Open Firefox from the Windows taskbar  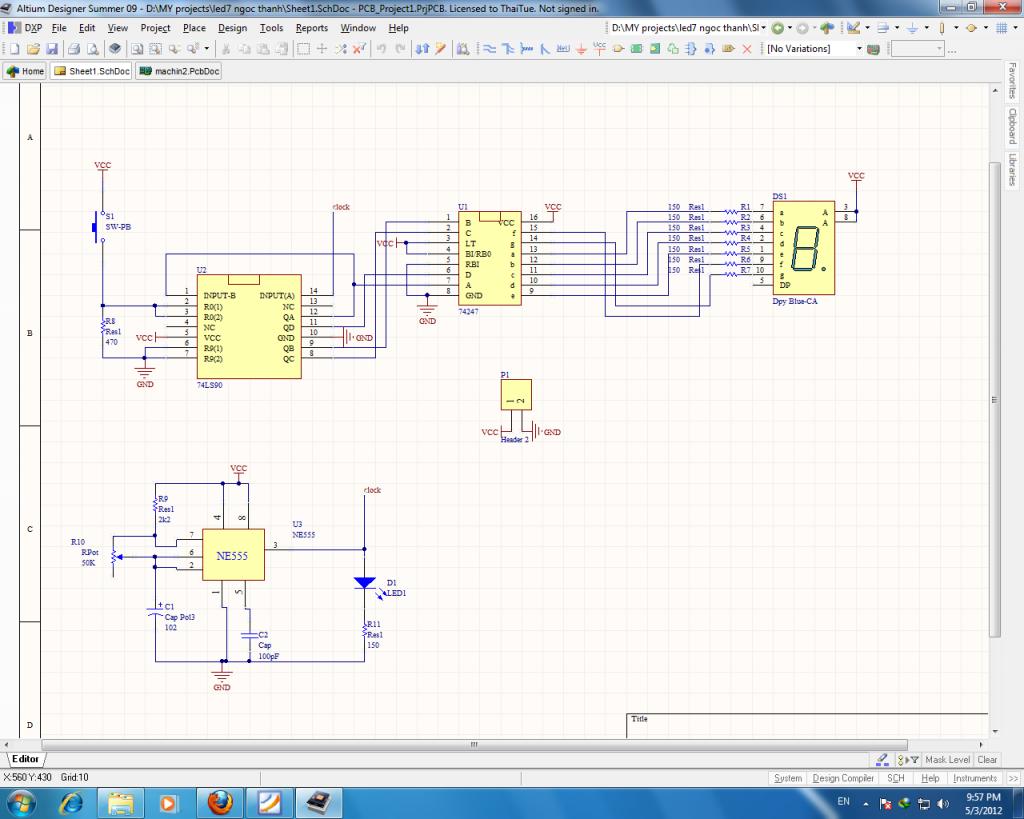tap(220, 802)
